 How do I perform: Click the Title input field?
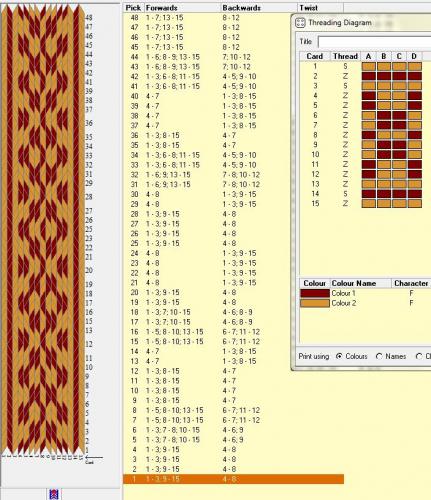(x=374, y=42)
